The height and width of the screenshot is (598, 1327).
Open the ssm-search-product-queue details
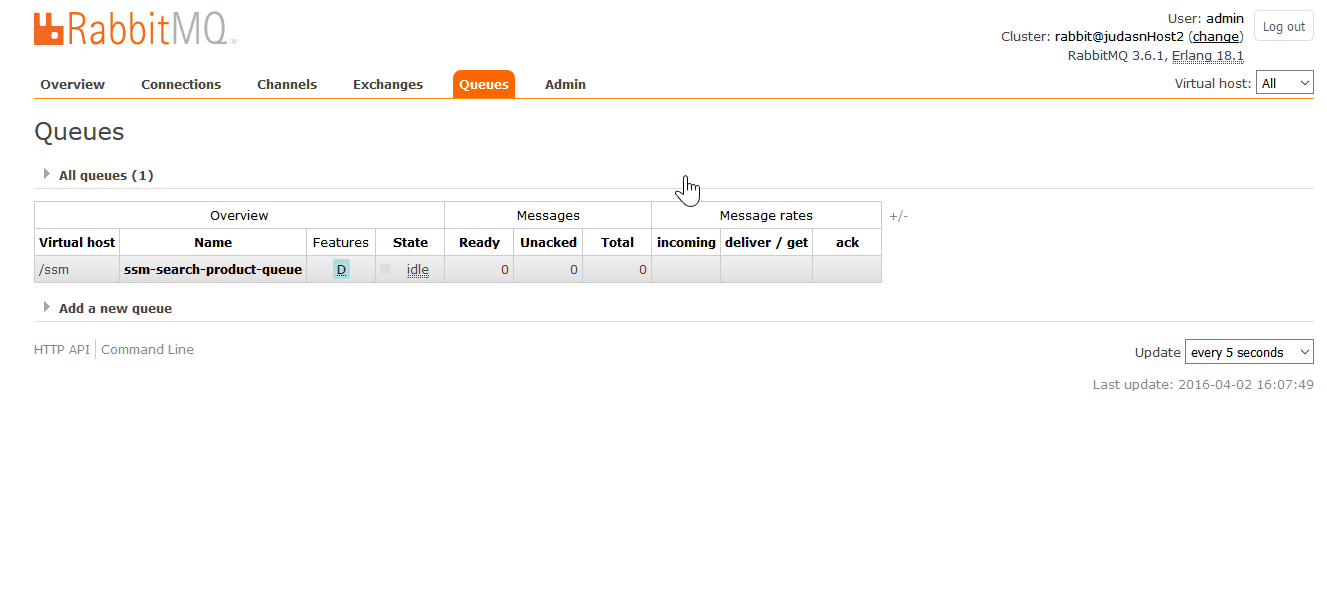[212, 269]
